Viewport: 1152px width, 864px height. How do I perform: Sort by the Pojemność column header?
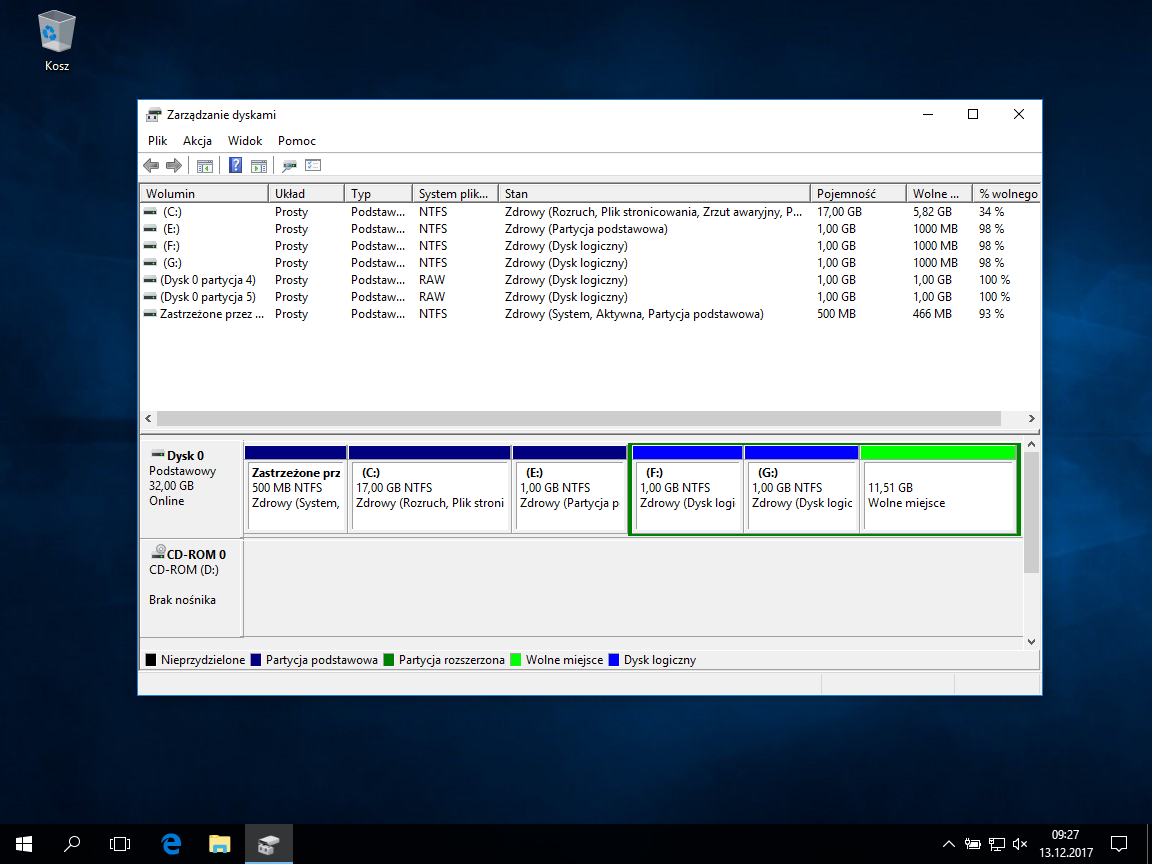click(x=858, y=193)
